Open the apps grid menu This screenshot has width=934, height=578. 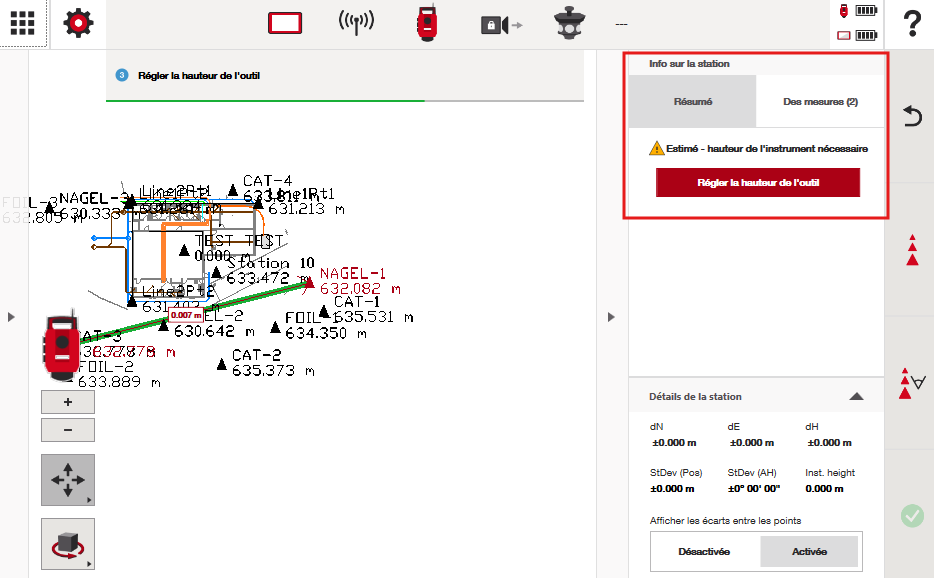(24, 24)
